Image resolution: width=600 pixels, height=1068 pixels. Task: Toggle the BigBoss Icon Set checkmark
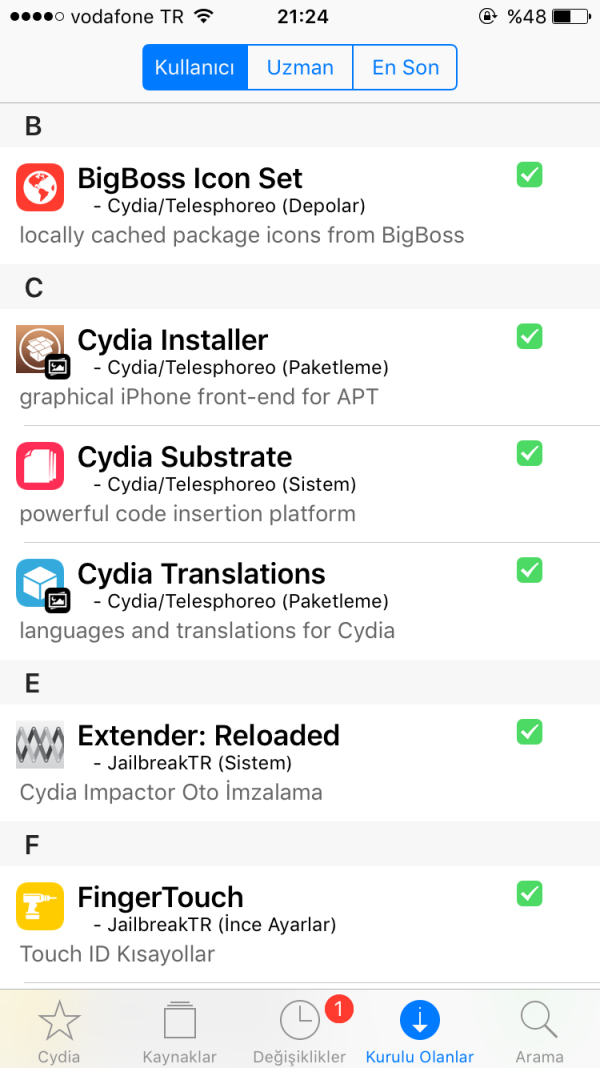[529, 176]
